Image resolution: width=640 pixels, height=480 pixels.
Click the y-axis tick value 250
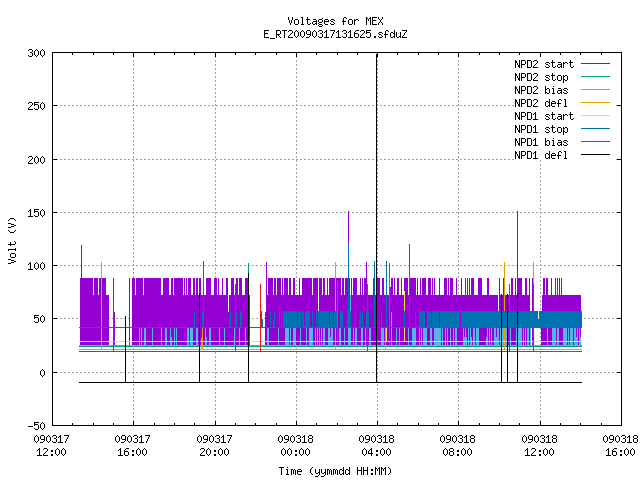tap(36, 106)
